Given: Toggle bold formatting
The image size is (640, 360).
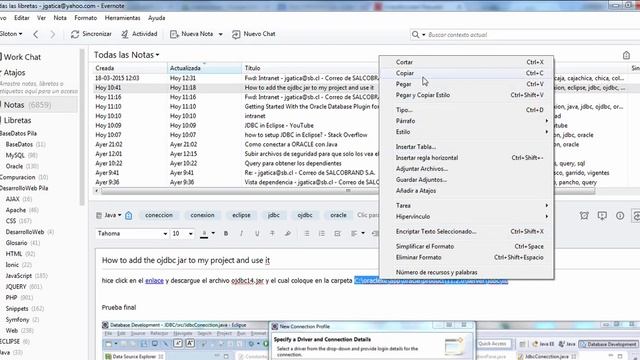Looking at the screenshot, I should [x=226, y=233].
